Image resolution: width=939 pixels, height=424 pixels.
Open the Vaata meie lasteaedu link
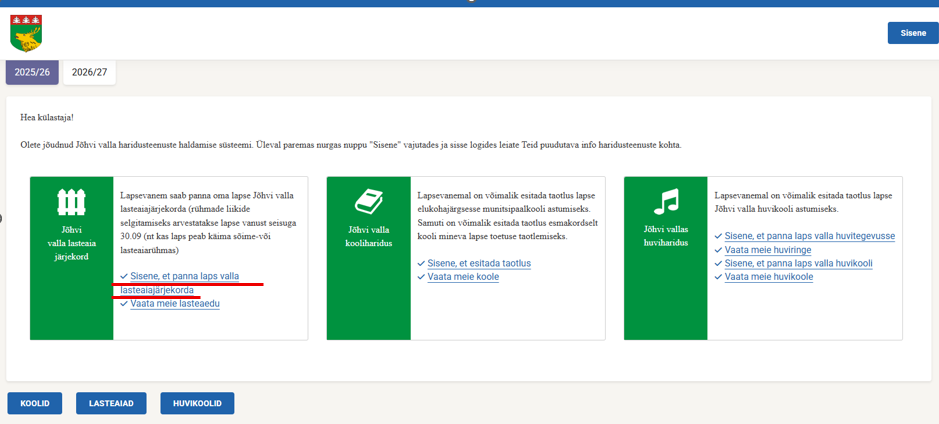click(174, 303)
